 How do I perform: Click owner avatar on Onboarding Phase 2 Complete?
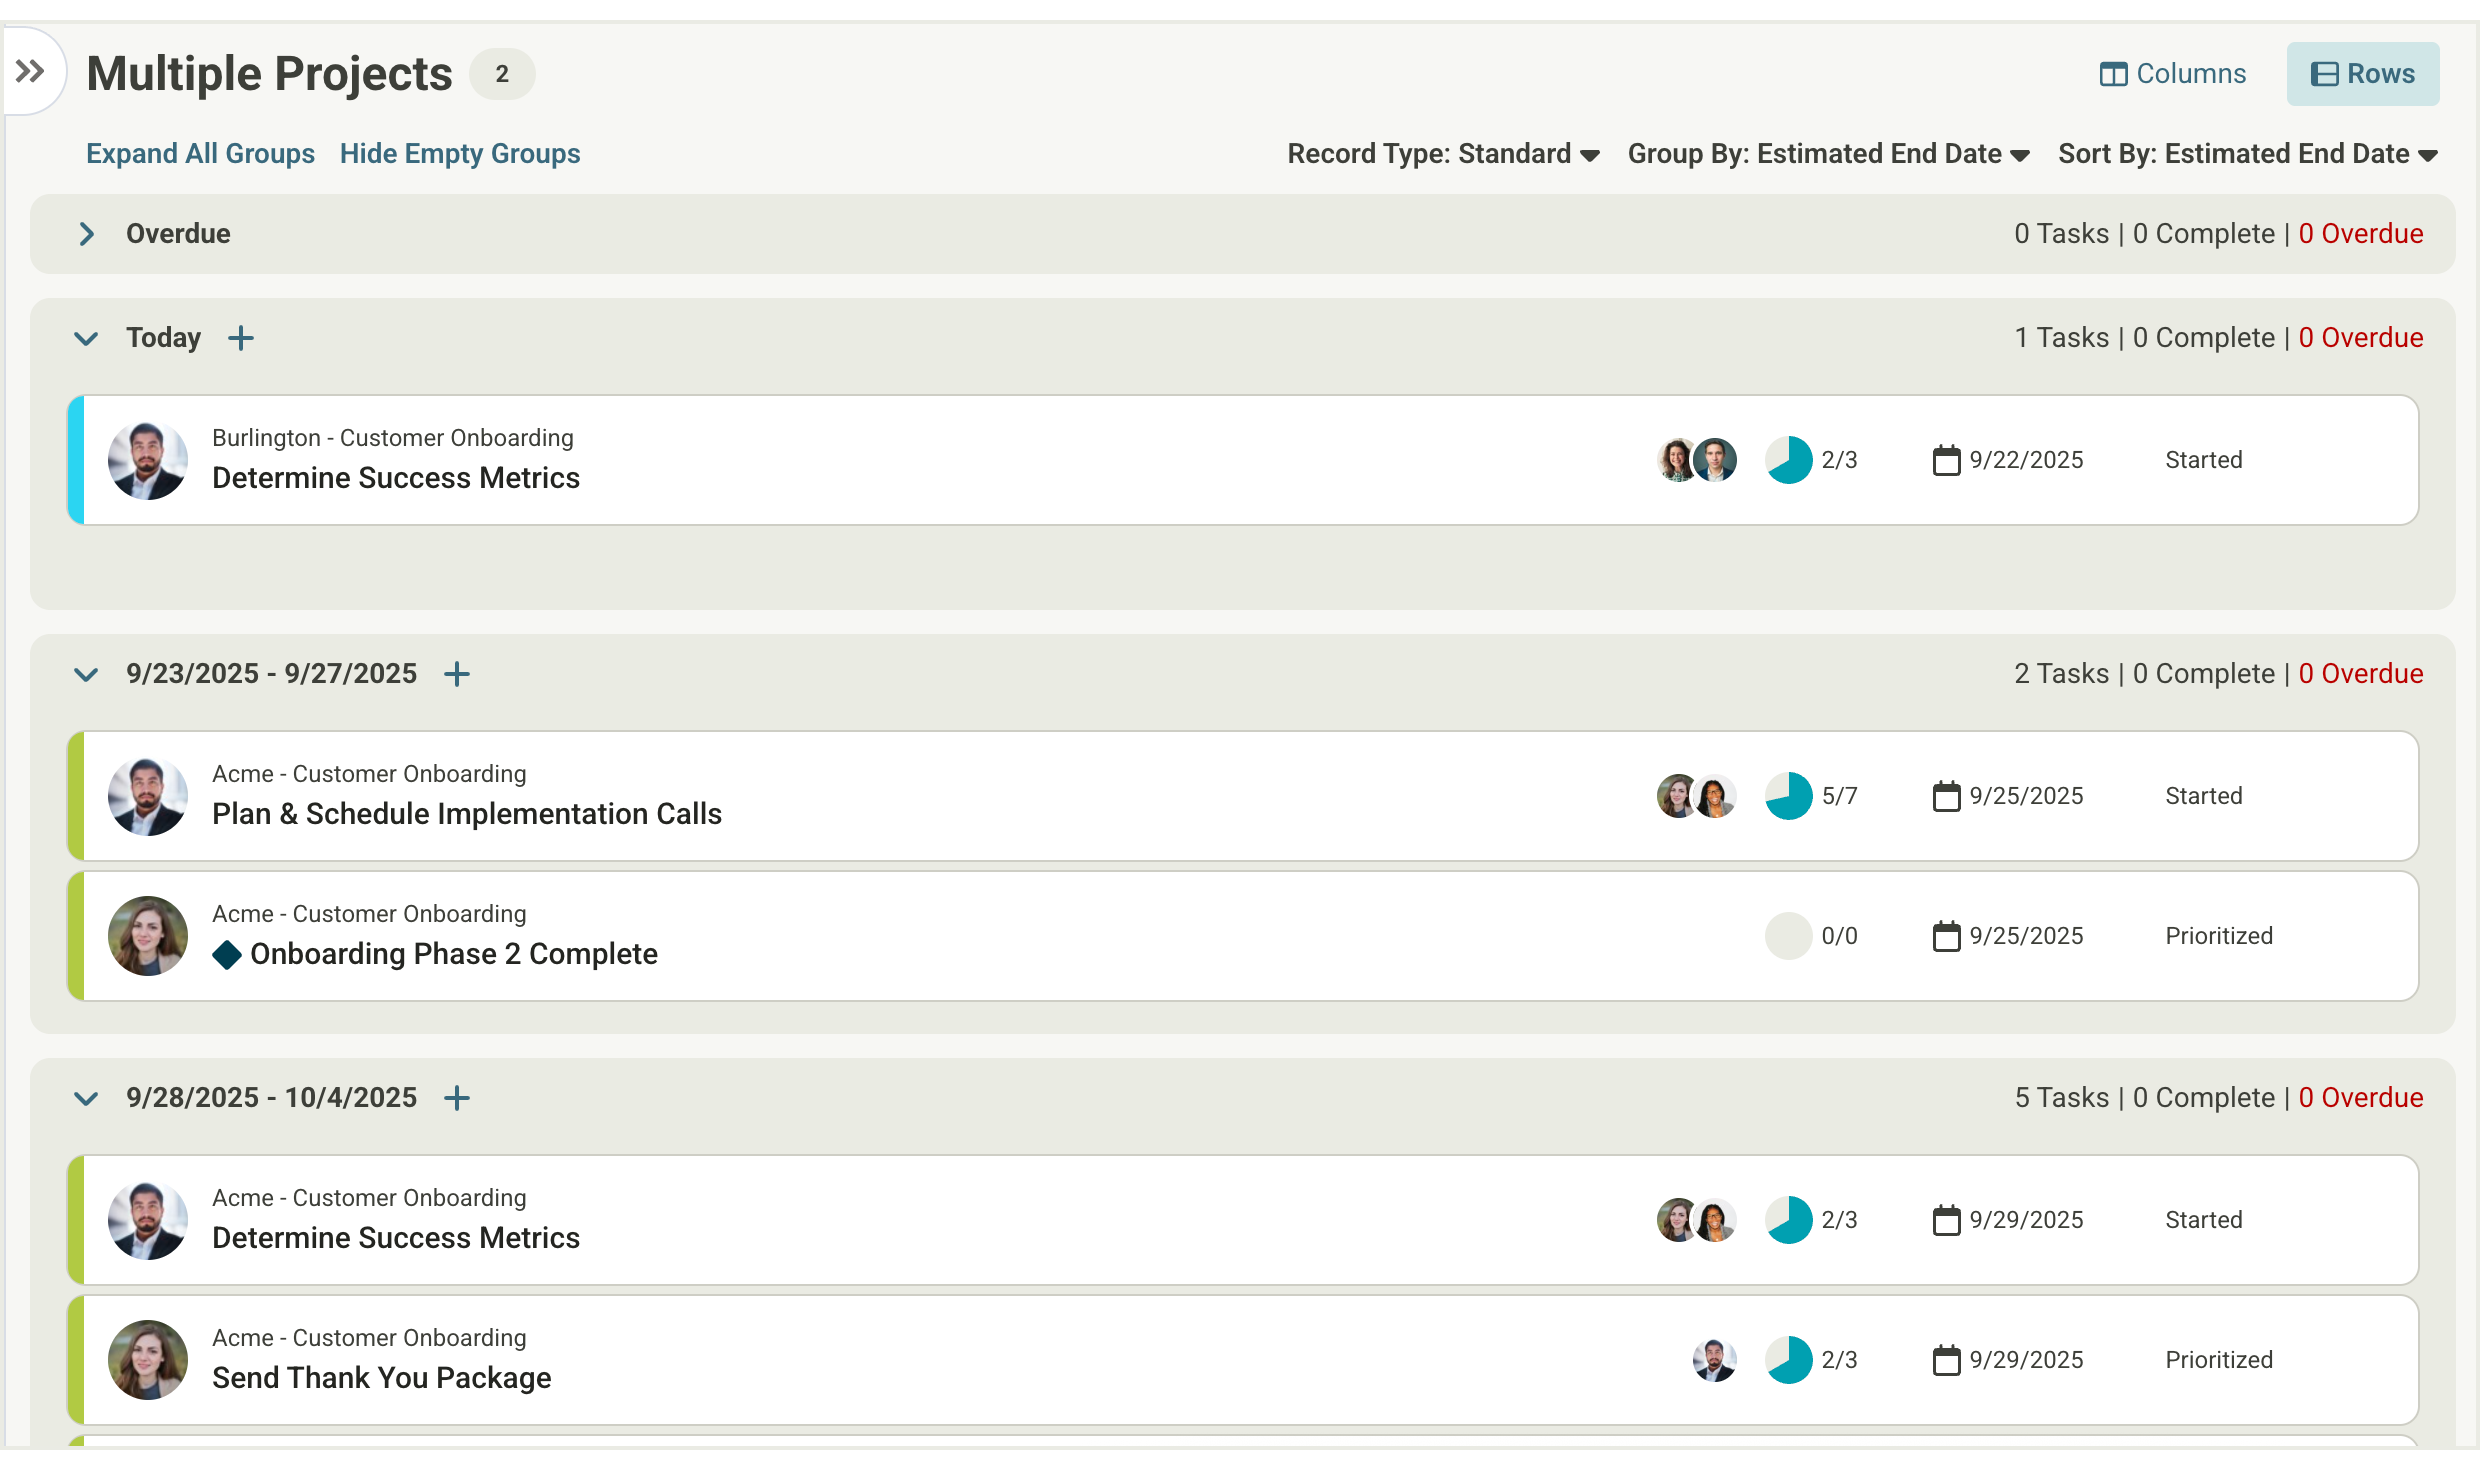tap(148, 936)
